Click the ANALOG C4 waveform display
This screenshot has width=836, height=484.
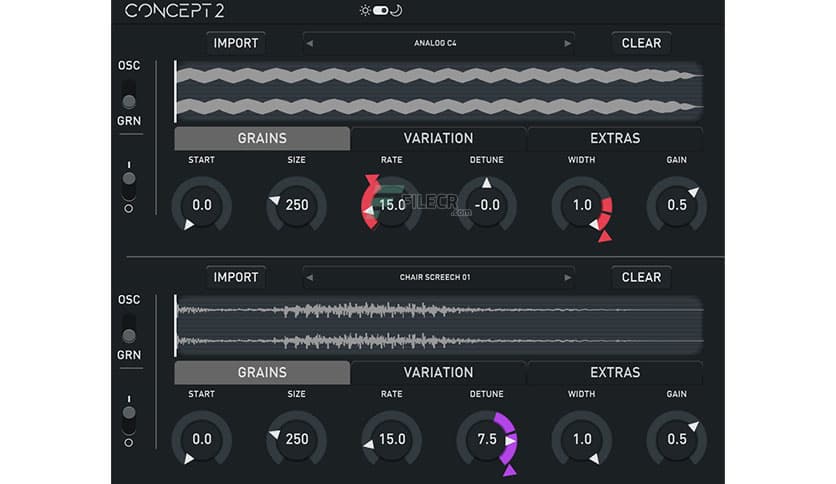(439, 92)
